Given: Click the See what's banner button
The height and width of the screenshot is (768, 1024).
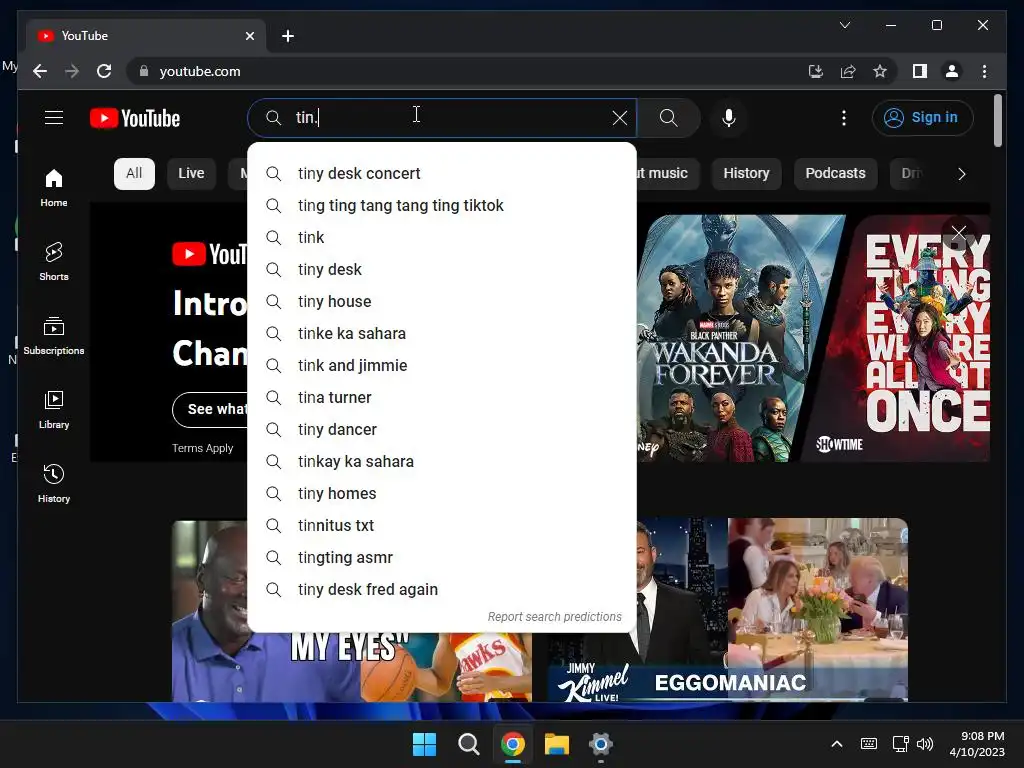Looking at the screenshot, I should coord(210,409).
